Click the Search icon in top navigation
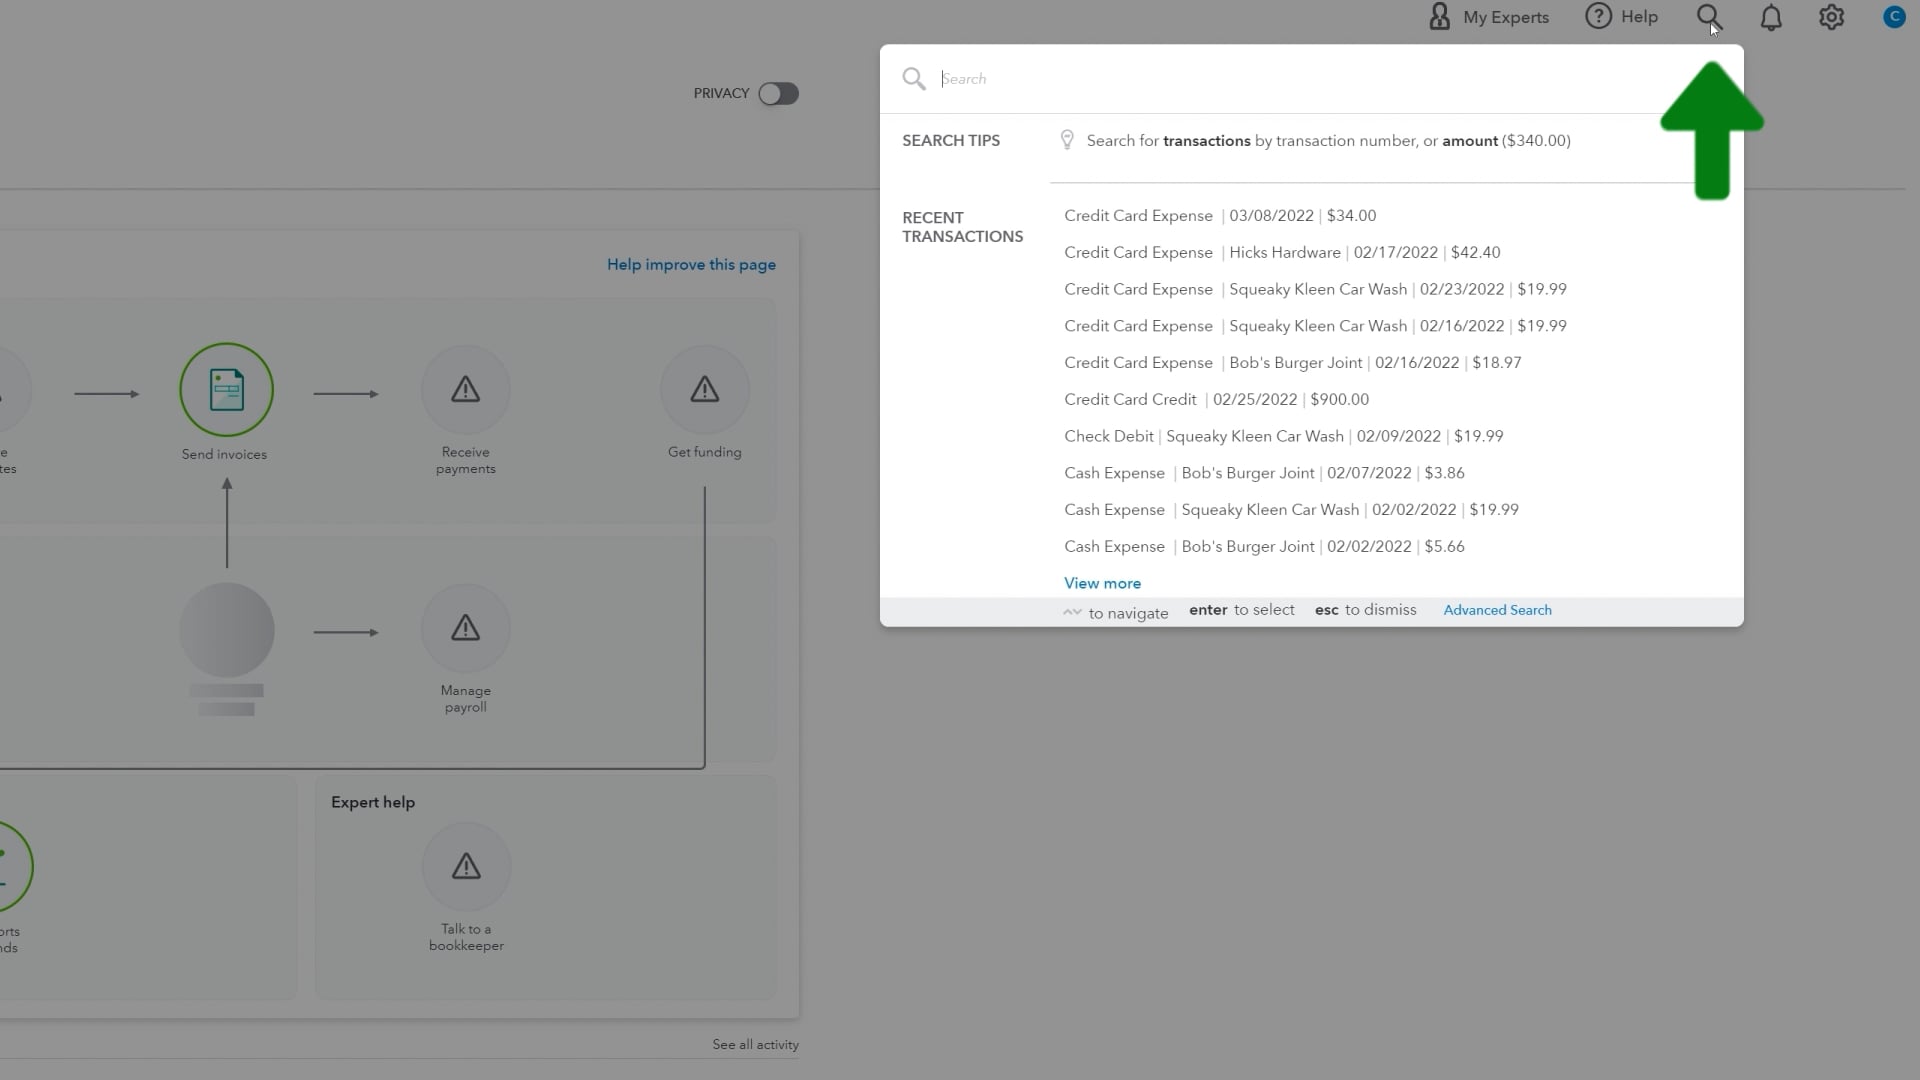1920x1080 pixels. coord(1710,17)
